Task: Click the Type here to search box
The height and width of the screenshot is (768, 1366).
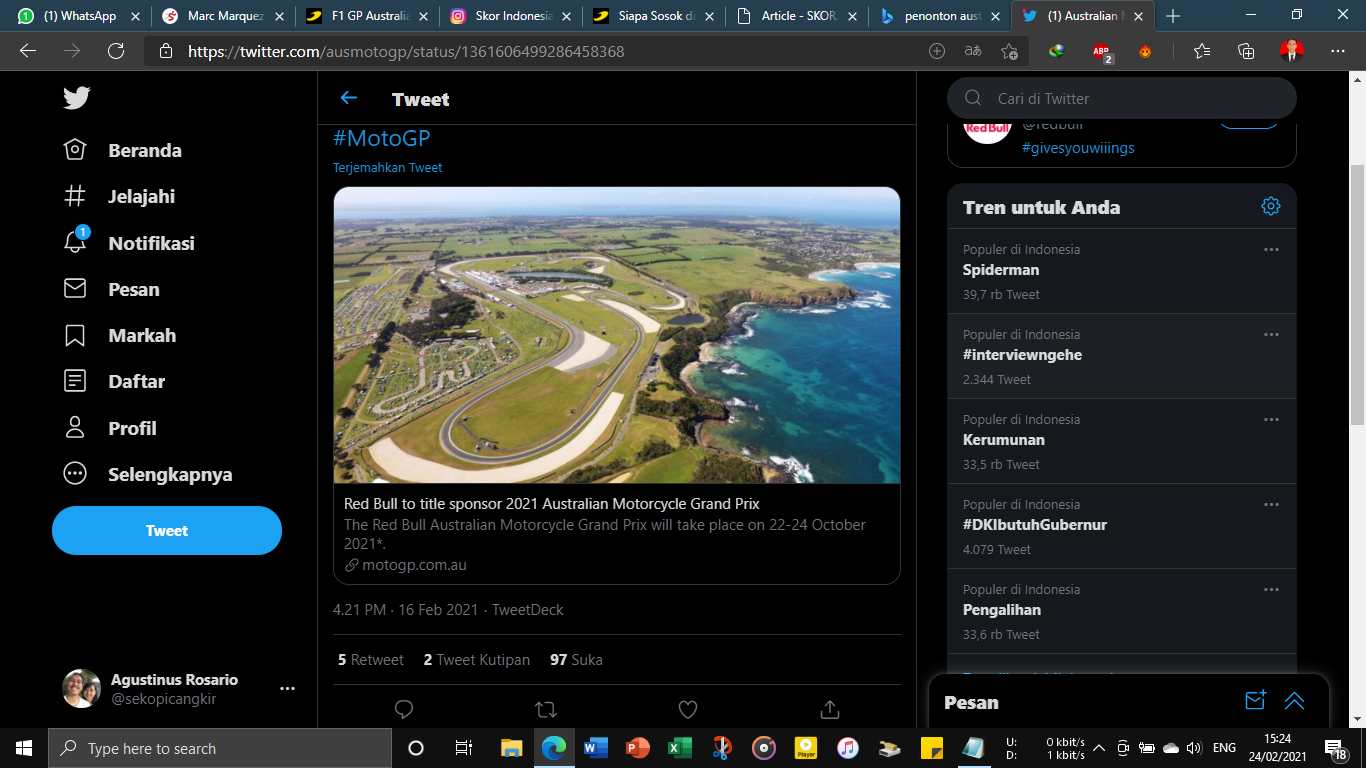Action: pyautogui.click(x=220, y=748)
